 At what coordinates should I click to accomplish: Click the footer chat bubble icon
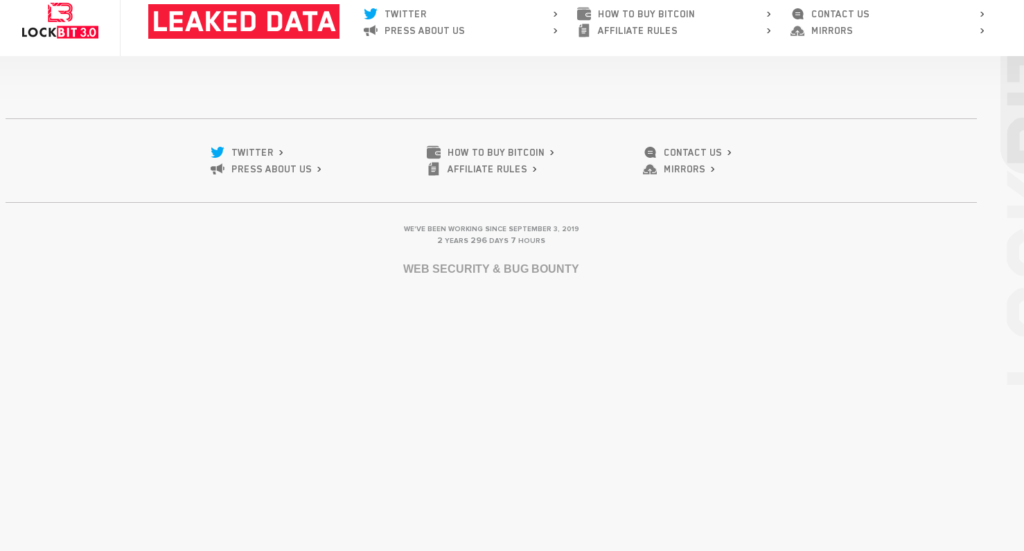click(x=650, y=152)
